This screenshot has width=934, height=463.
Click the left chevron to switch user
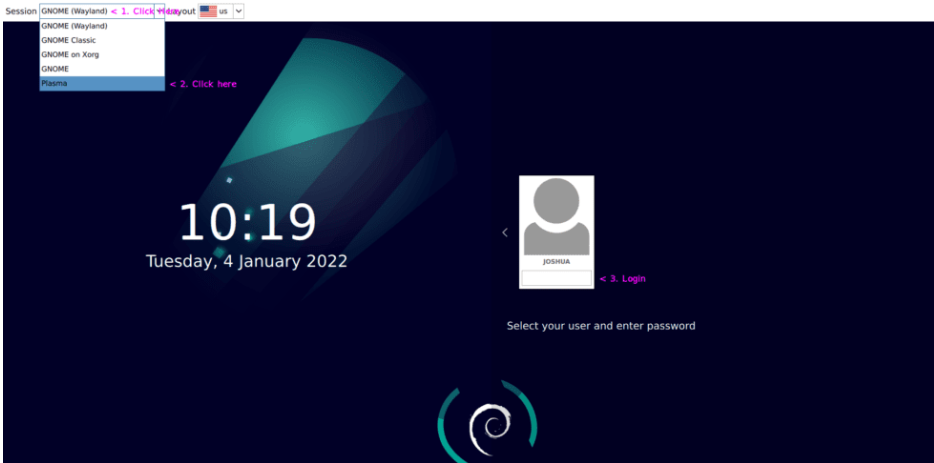point(504,232)
